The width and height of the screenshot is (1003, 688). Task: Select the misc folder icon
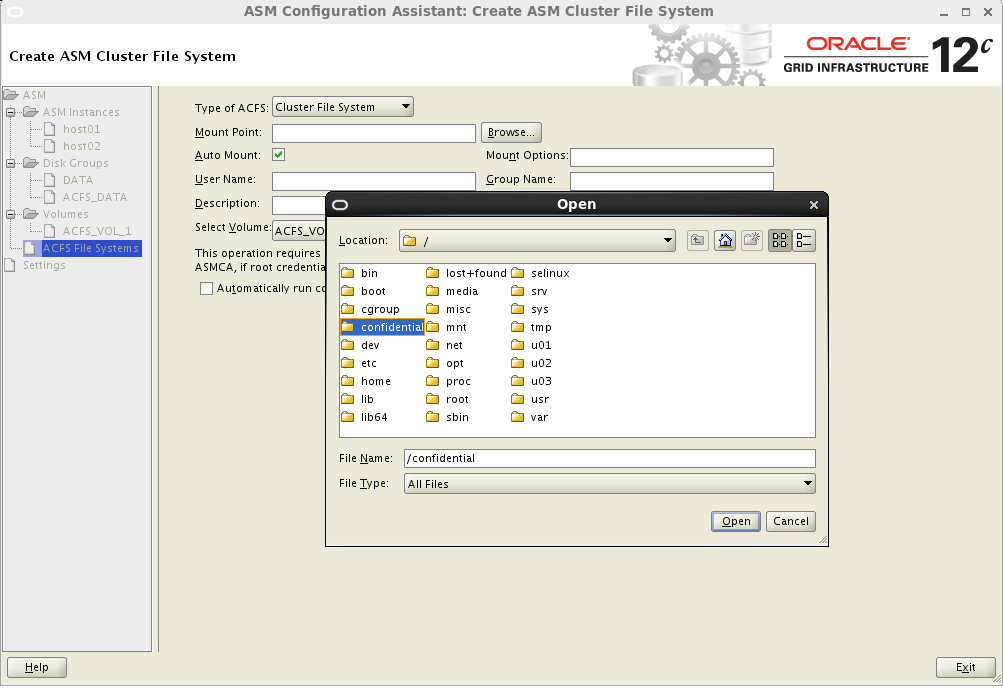[x=433, y=309]
